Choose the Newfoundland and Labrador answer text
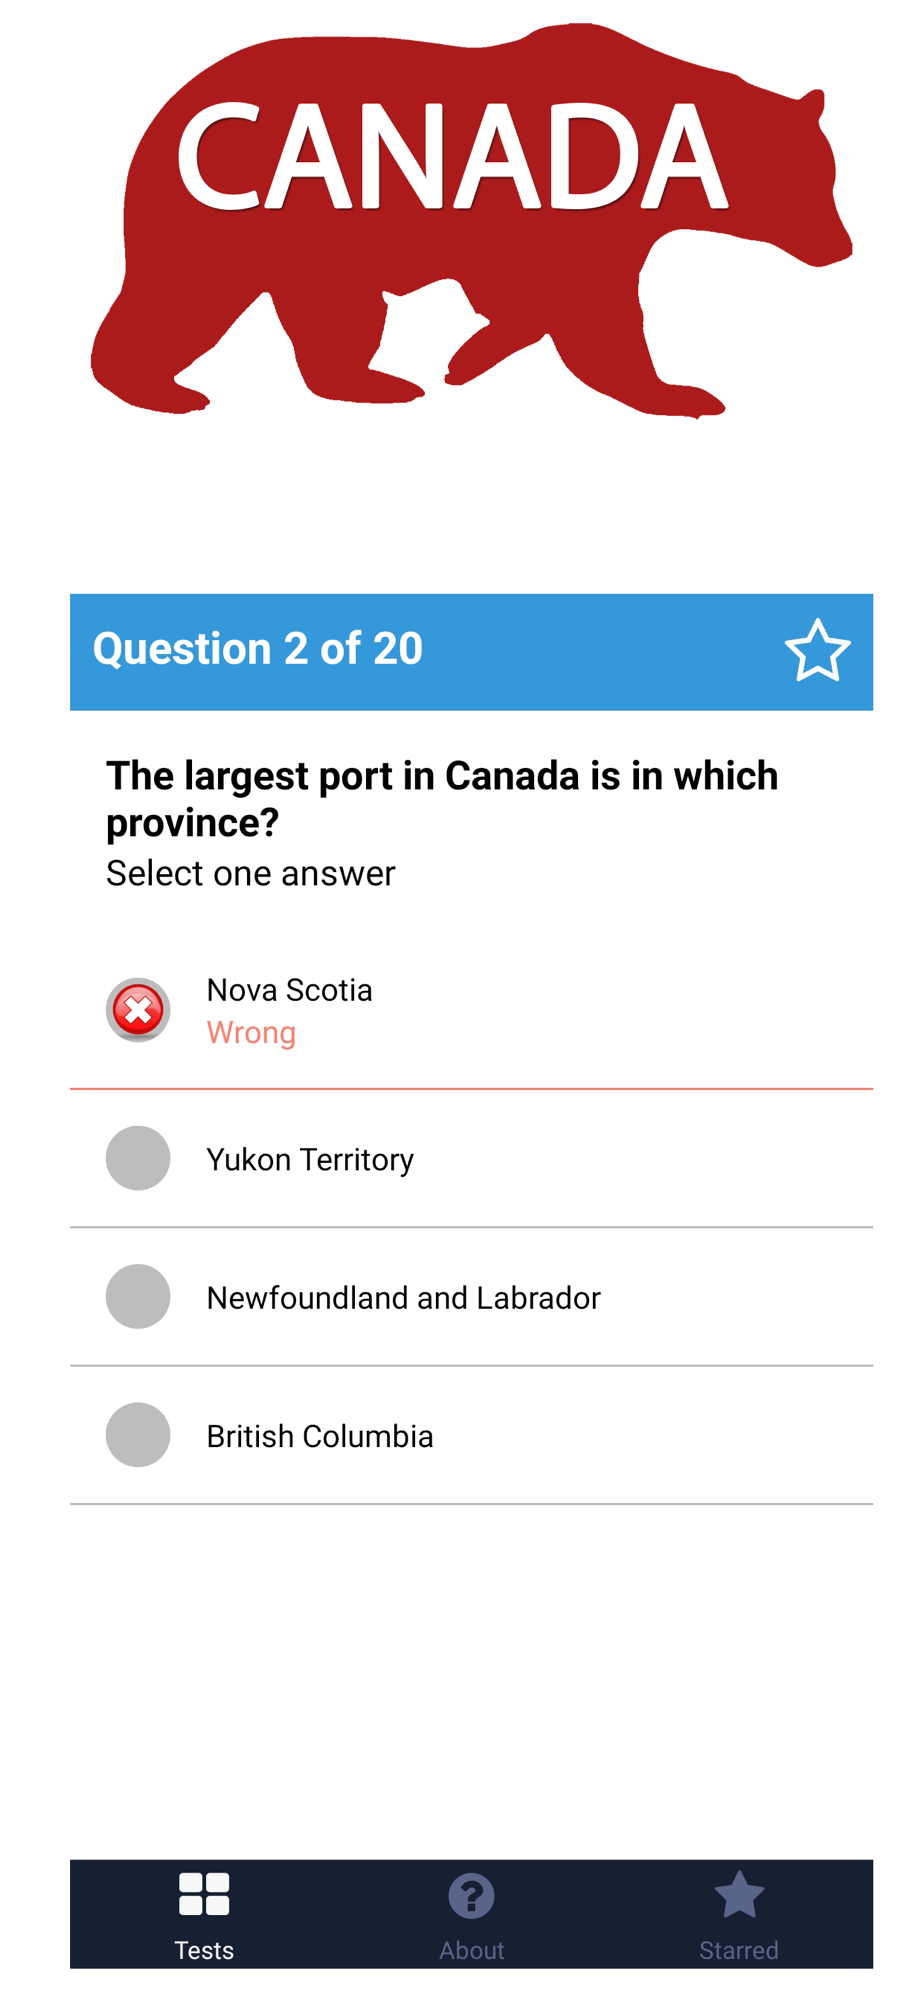This screenshot has width=924, height=2000. coord(403,1298)
